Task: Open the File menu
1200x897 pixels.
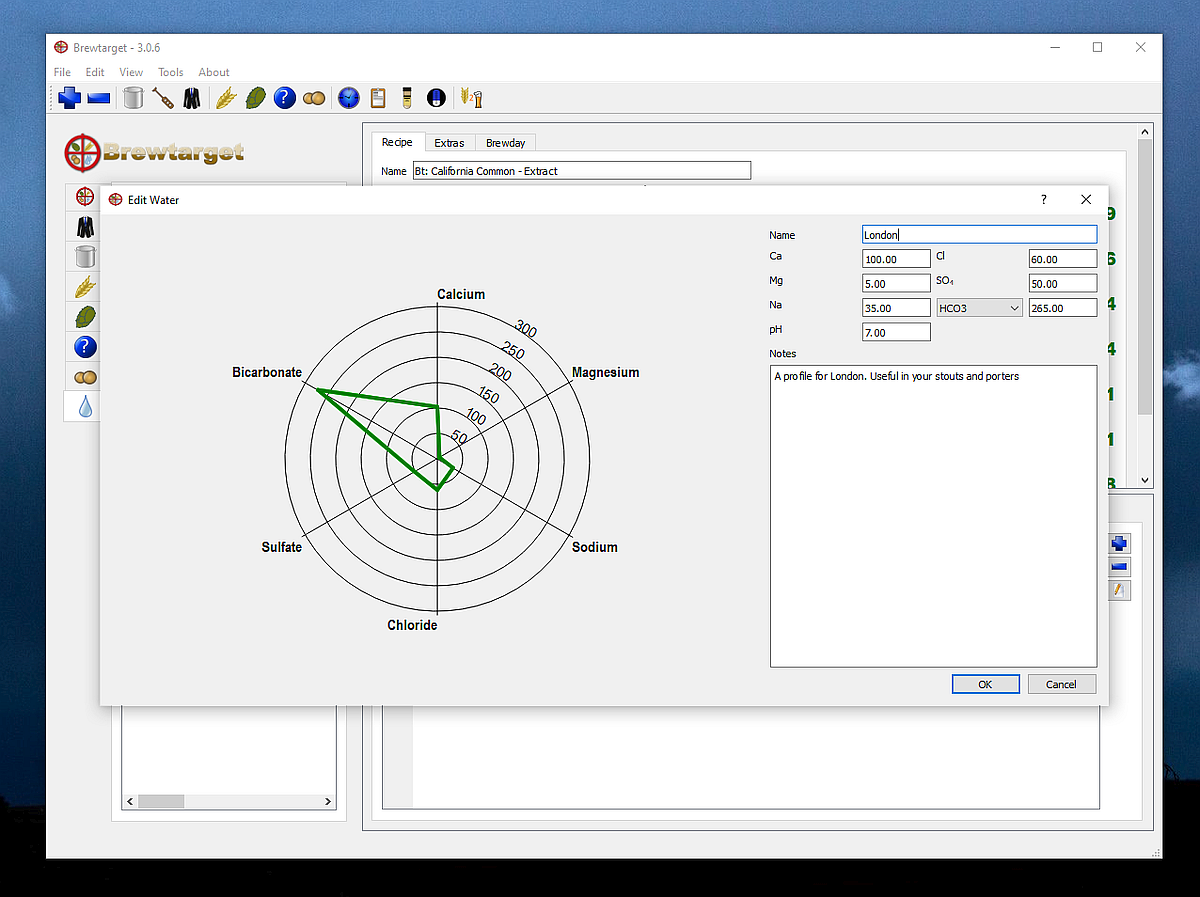Action: point(62,72)
